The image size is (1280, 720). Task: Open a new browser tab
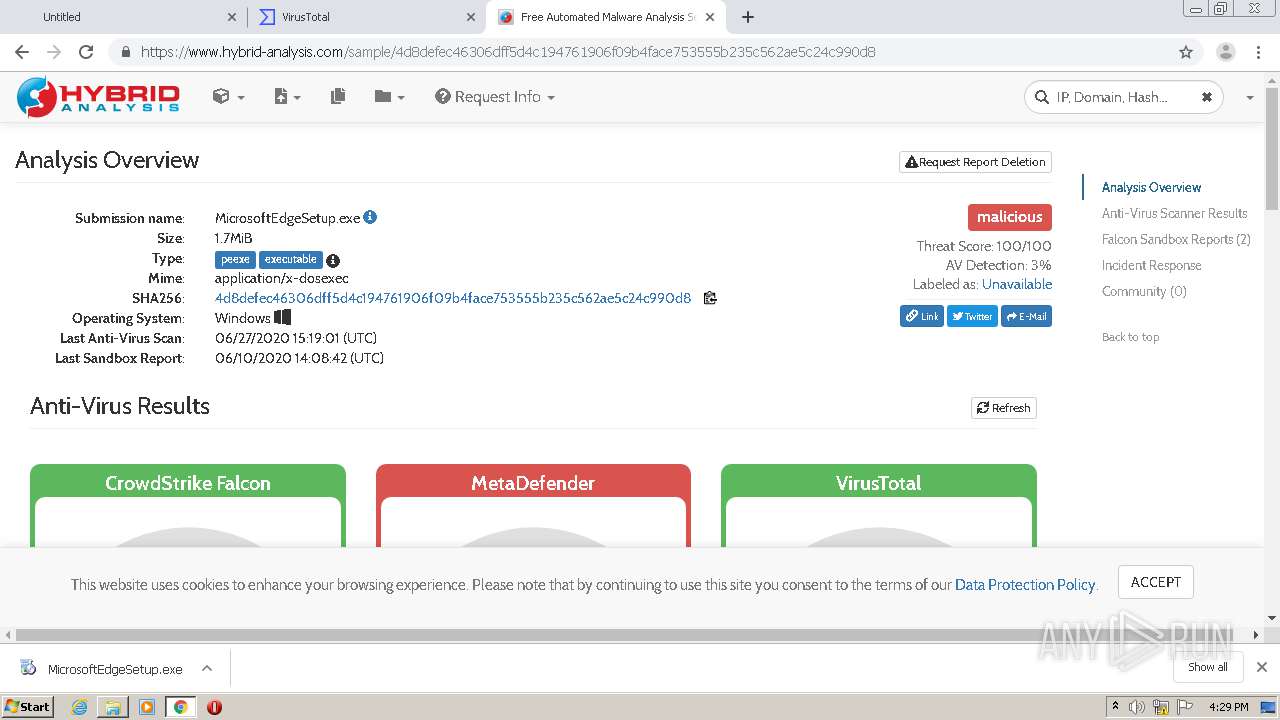[748, 17]
